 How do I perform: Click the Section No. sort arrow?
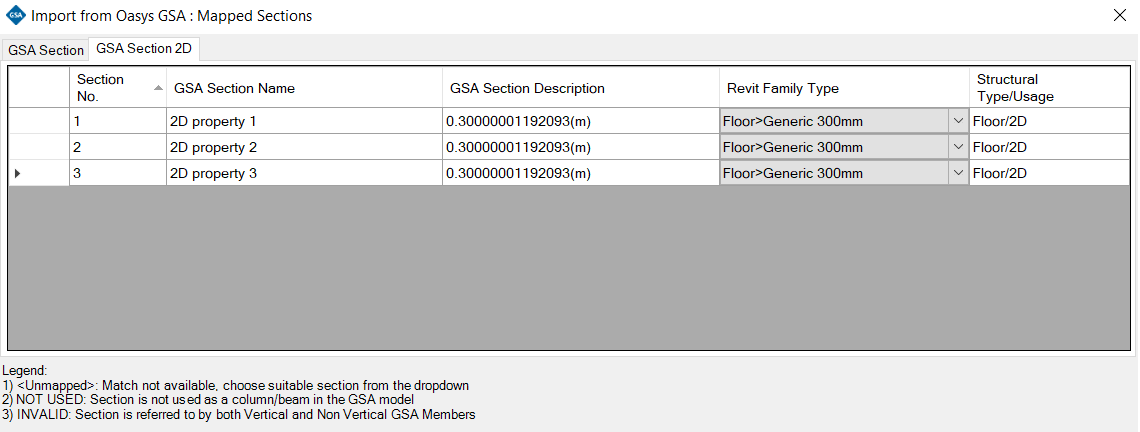[158, 88]
